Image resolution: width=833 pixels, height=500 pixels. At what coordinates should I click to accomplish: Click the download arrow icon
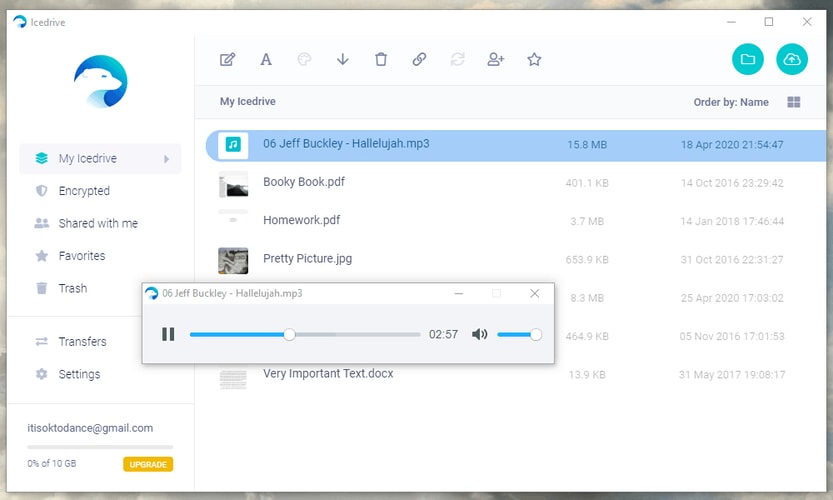coord(343,60)
